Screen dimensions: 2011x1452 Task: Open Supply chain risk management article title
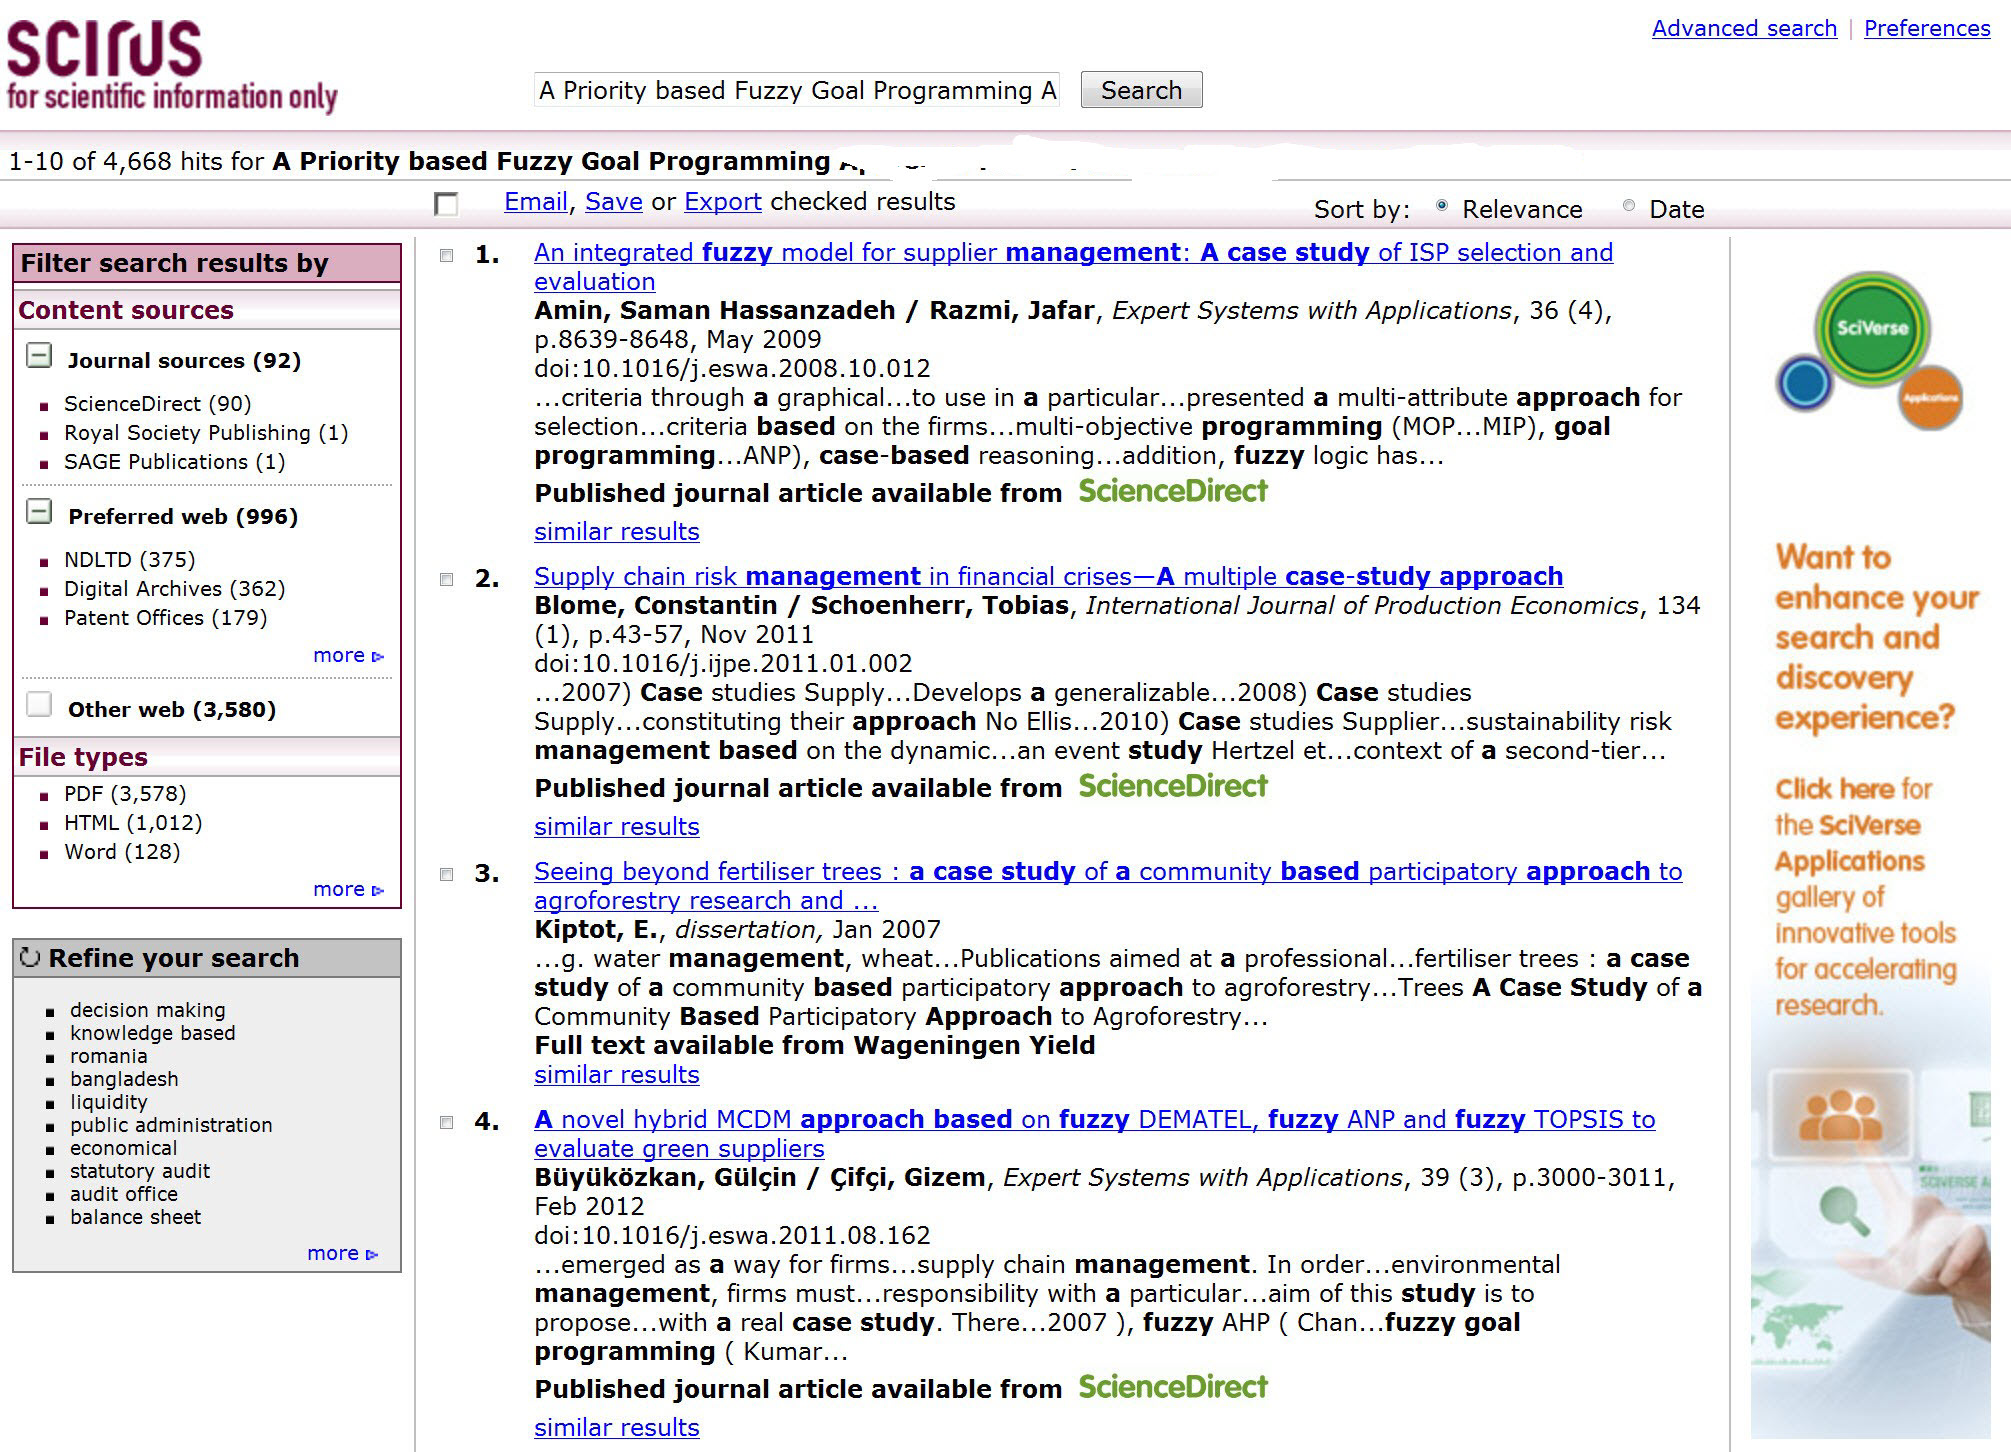pos(1048,576)
